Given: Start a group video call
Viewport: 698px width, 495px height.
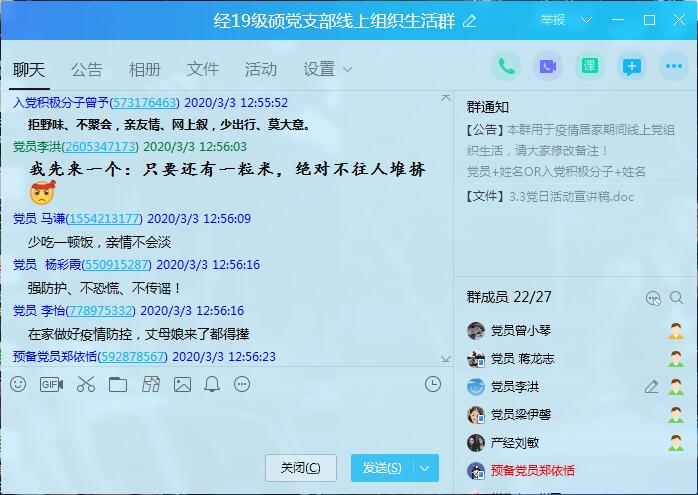Looking at the screenshot, I should pos(548,67).
